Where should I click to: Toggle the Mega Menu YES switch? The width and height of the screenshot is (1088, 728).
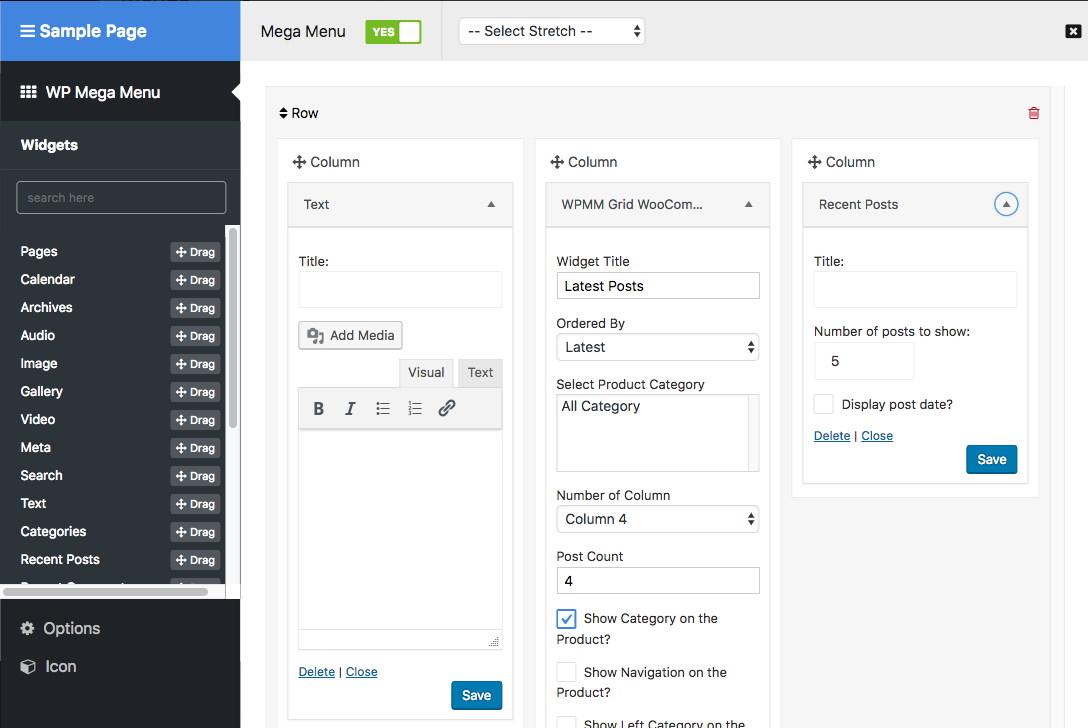tap(393, 32)
